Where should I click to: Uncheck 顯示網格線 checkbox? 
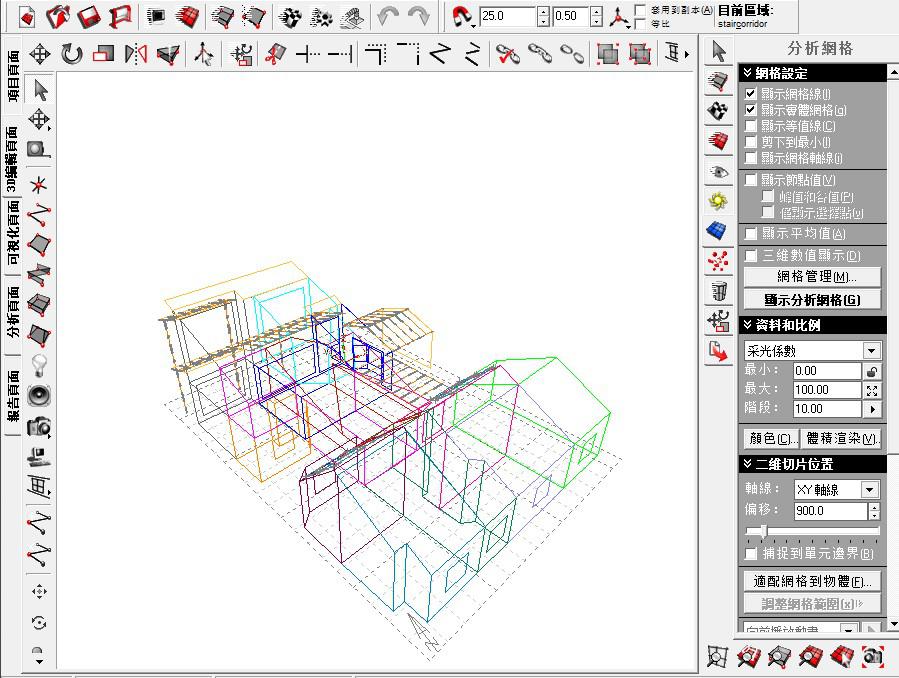pos(751,94)
